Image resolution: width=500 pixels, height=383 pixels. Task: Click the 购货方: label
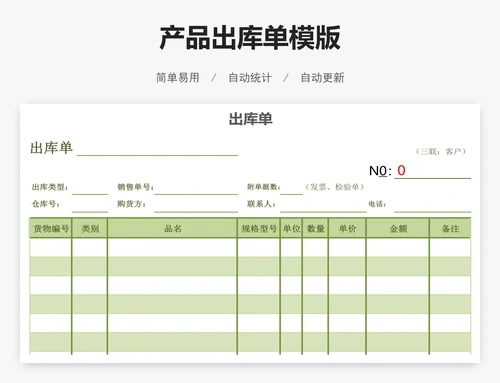(131, 204)
